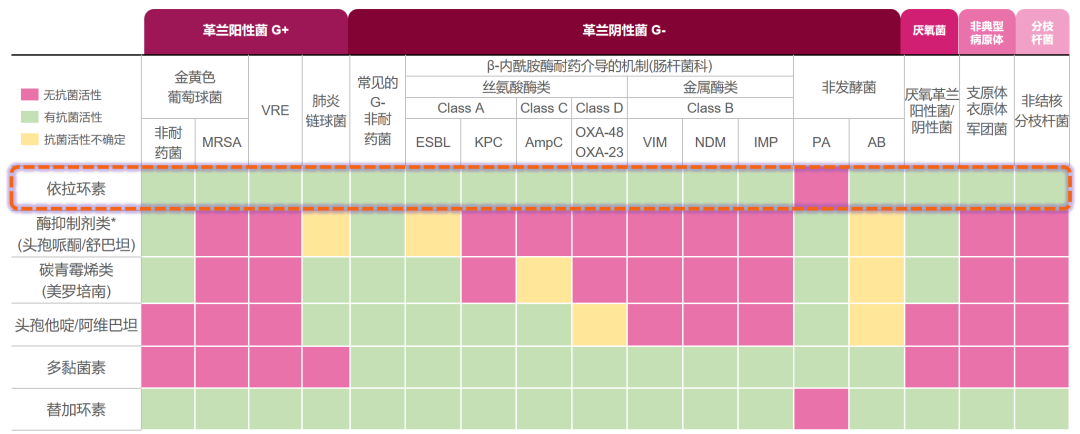The height and width of the screenshot is (434, 1080).
Task: Click the 替加环素 row label
Action: click(x=76, y=410)
